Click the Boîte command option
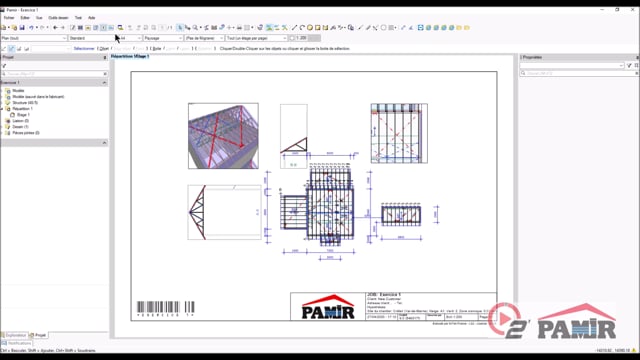The height and width of the screenshot is (360, 640). [157, 49]
